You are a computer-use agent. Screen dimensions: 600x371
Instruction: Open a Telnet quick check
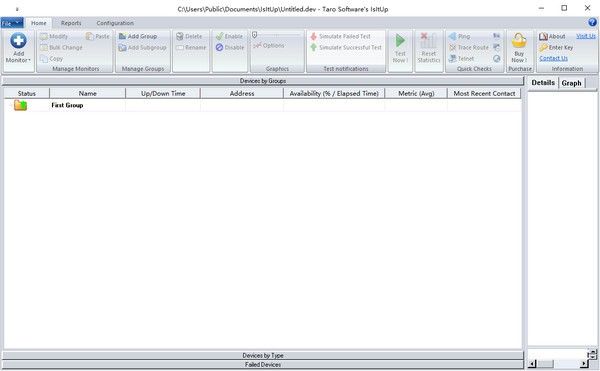tap(461, 59)
